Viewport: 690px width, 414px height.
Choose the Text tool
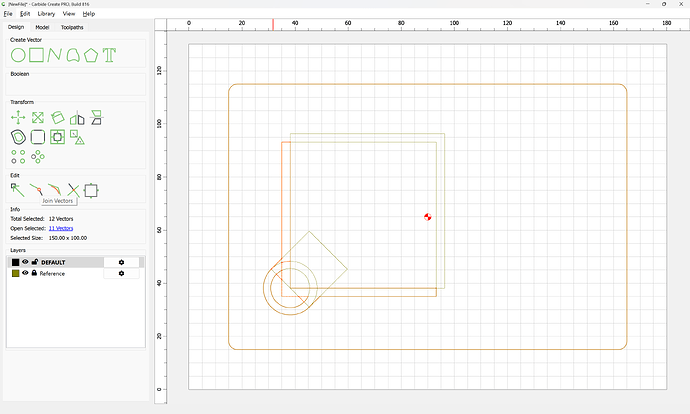pyautogui.click(x=109, y=55)
